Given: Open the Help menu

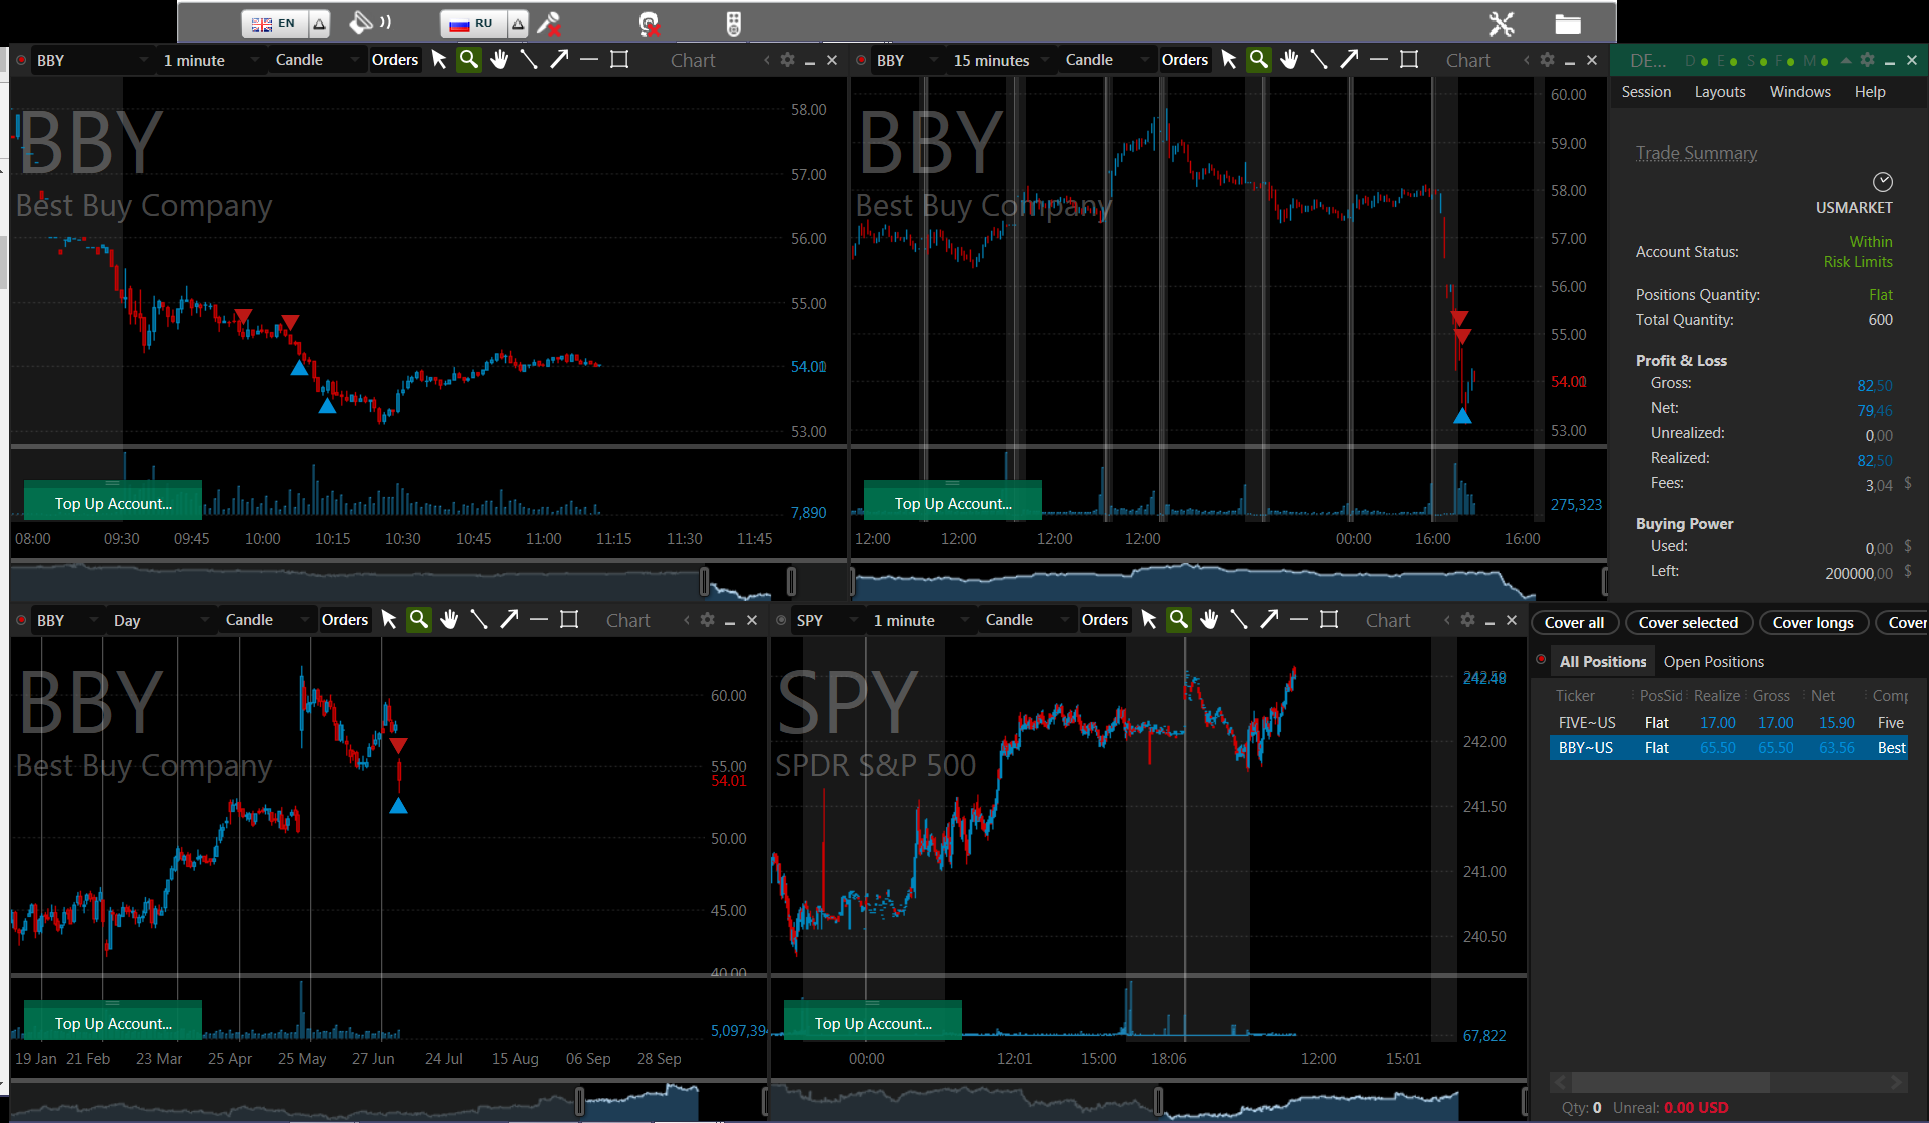Looking at the screenshot, I should [x=1870, y=92].
